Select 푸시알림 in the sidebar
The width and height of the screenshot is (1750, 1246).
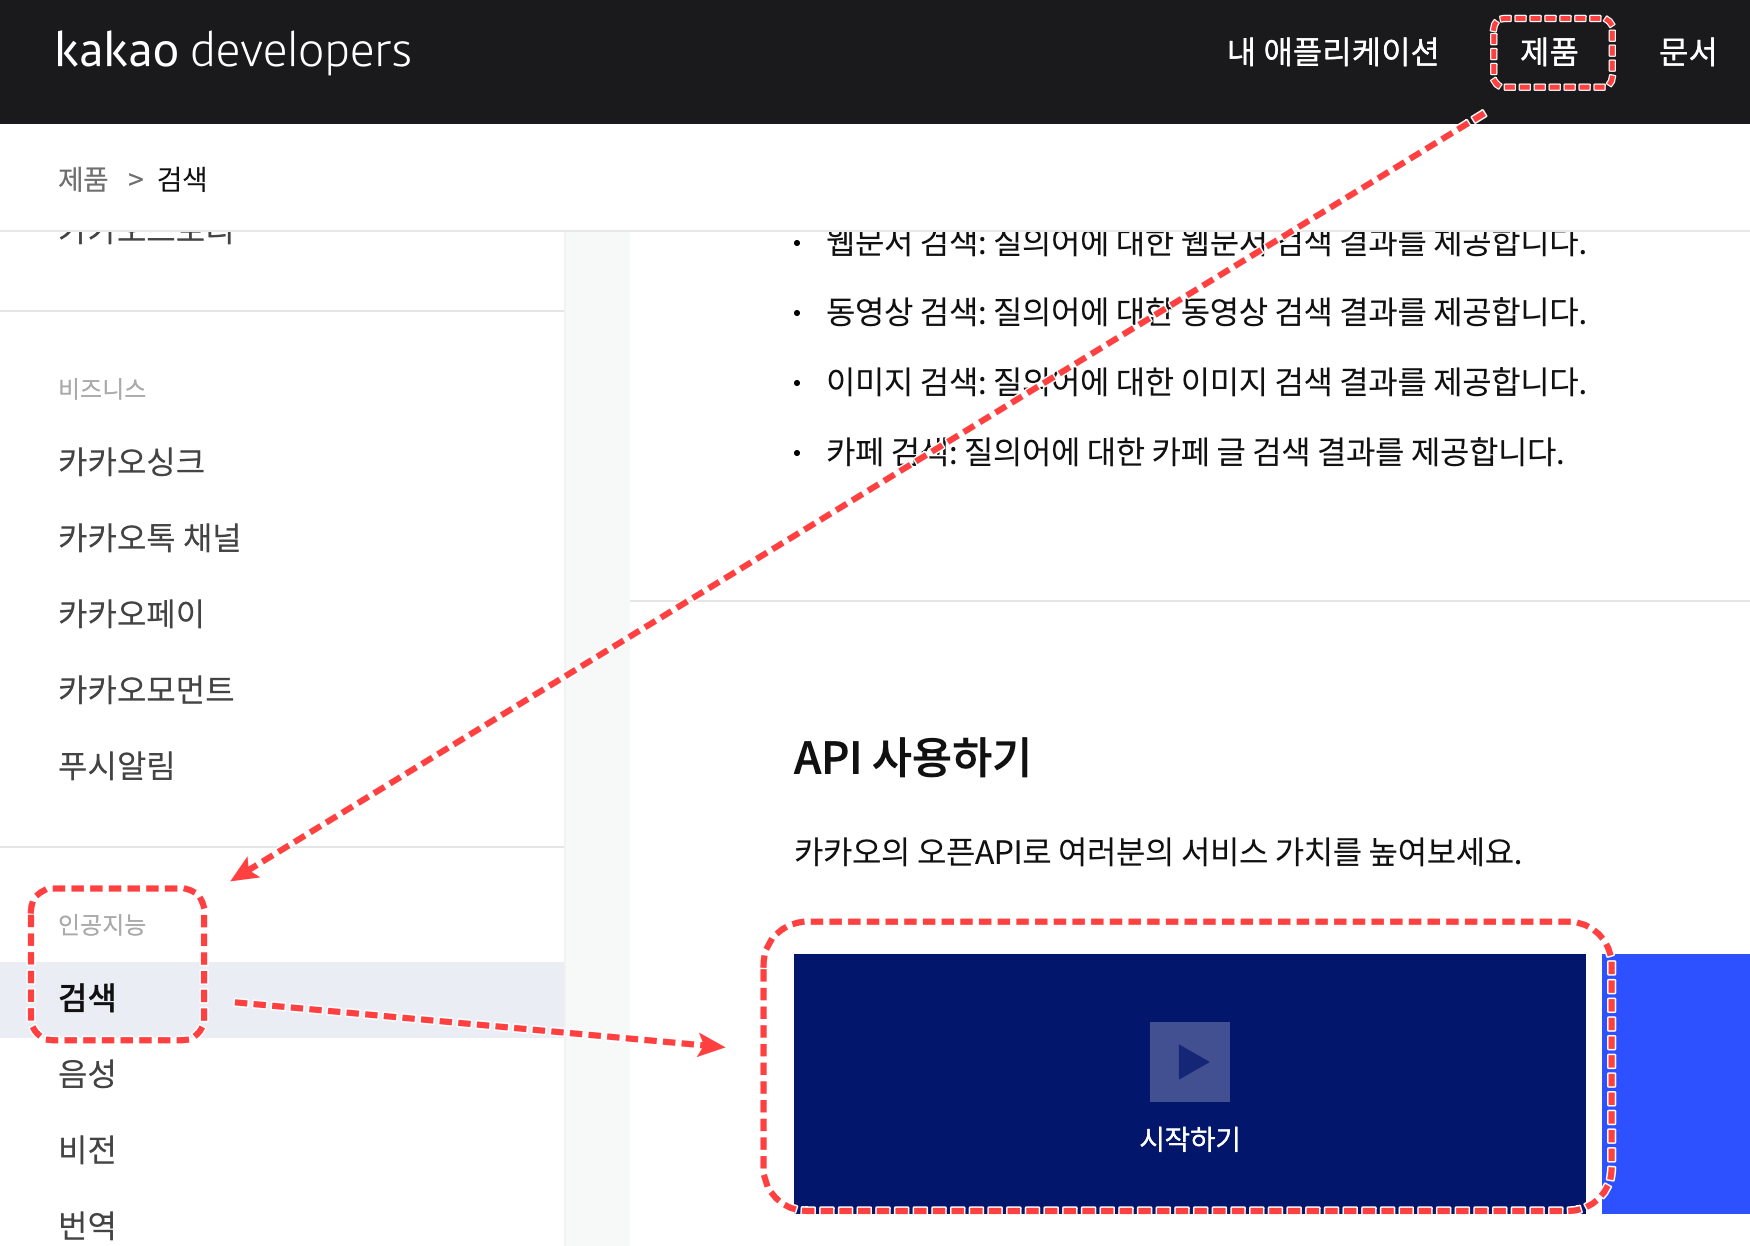[x=117, y=765]
